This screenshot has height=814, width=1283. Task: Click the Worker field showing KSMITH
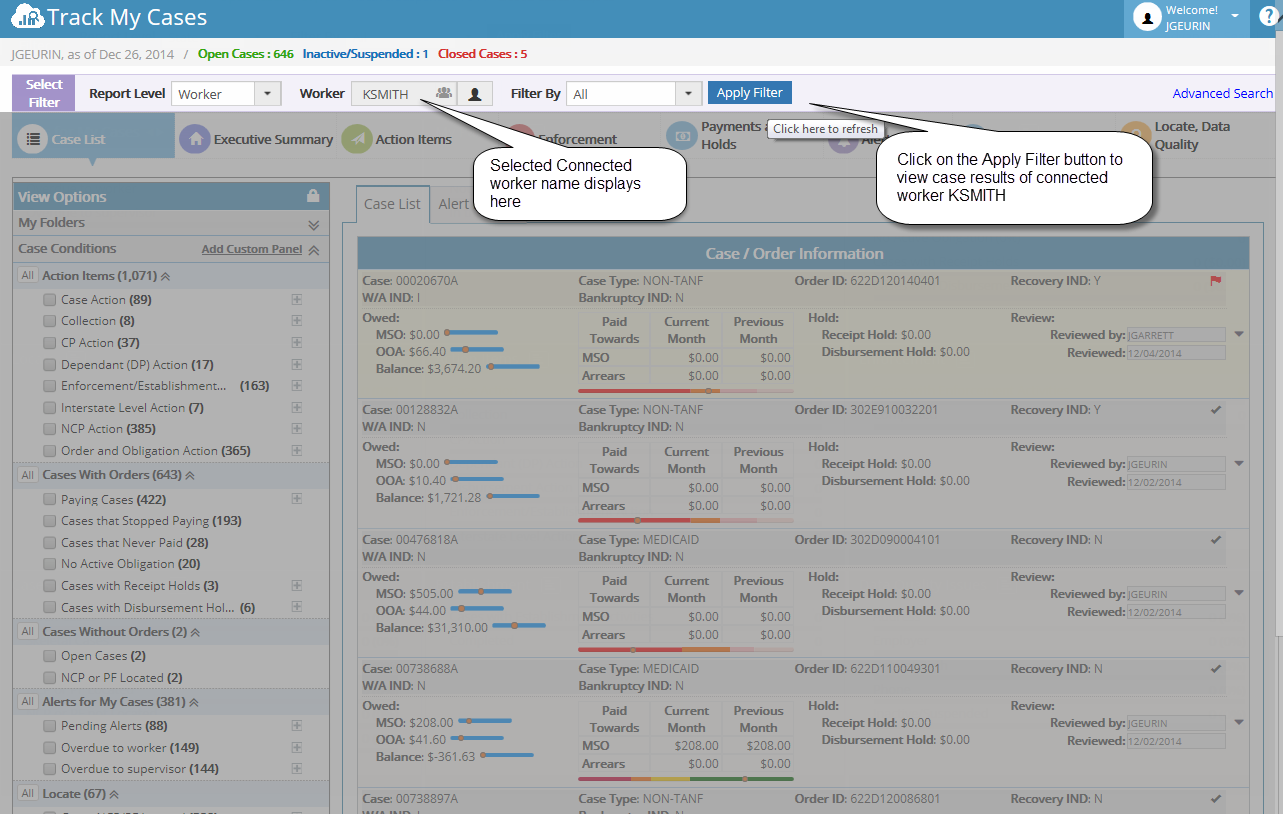(x=404, y=94)
